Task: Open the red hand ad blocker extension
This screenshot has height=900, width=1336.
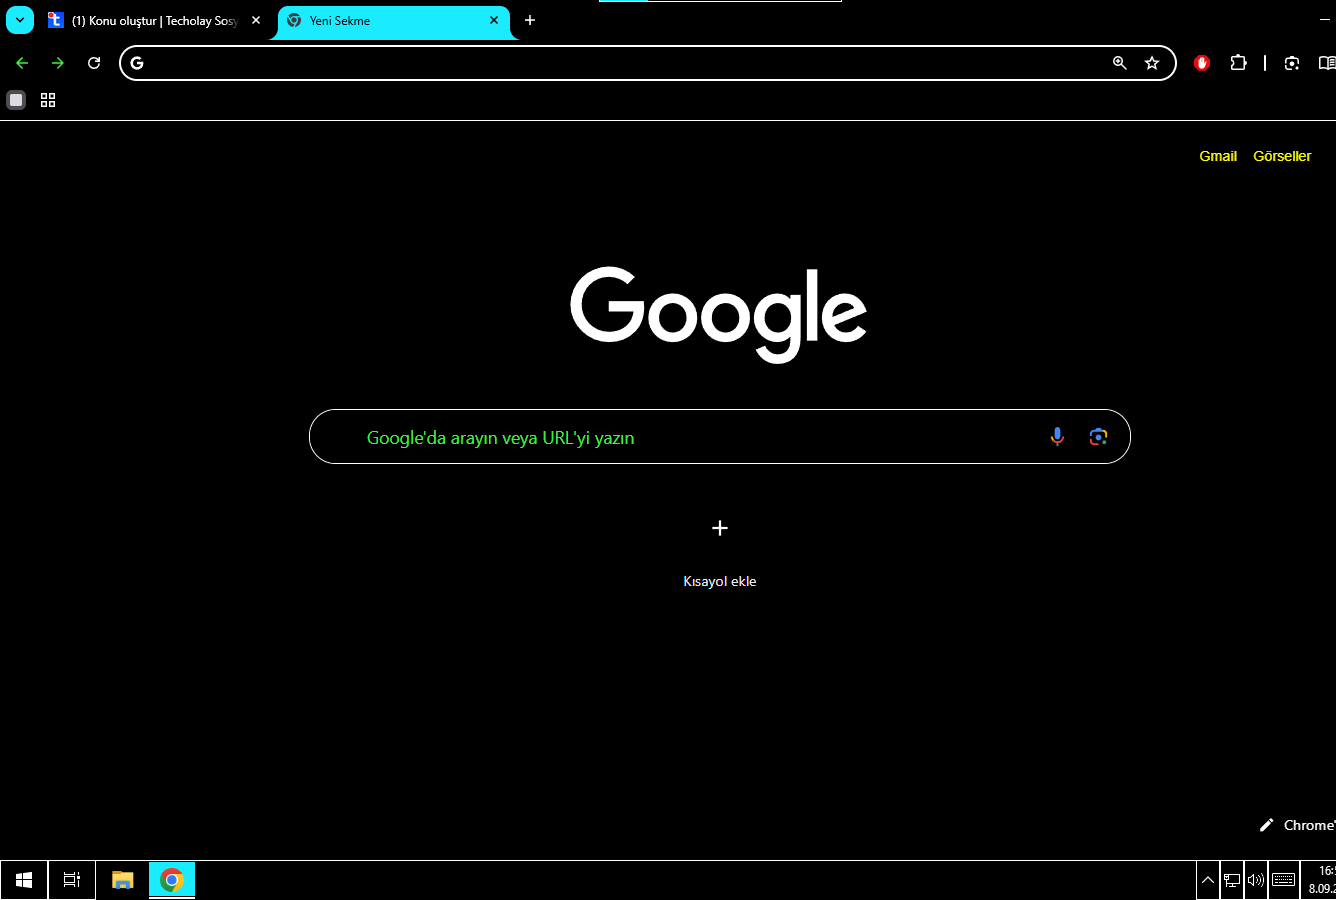Action: (1202, 63)
